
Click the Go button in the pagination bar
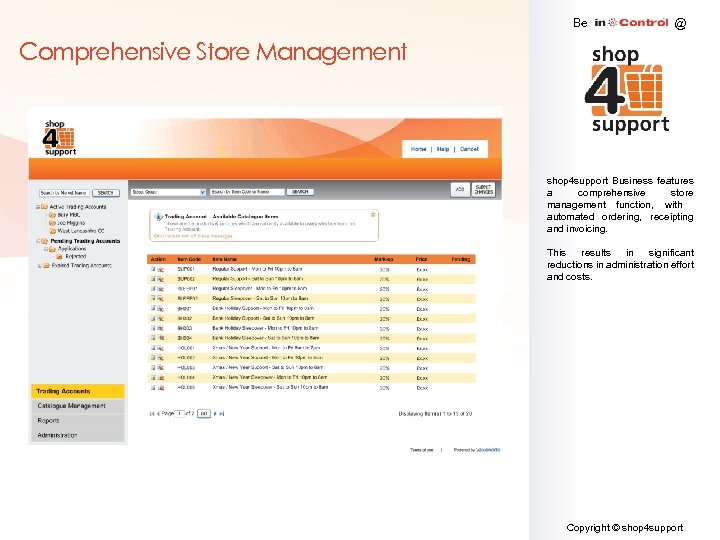pos(204,414)
